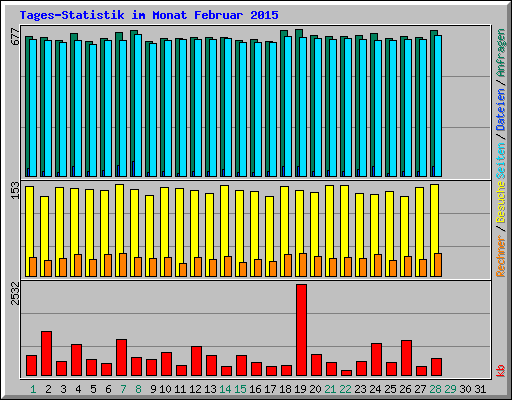
Task: Click day label 12 on the x-axis
Action: [195, 389]
